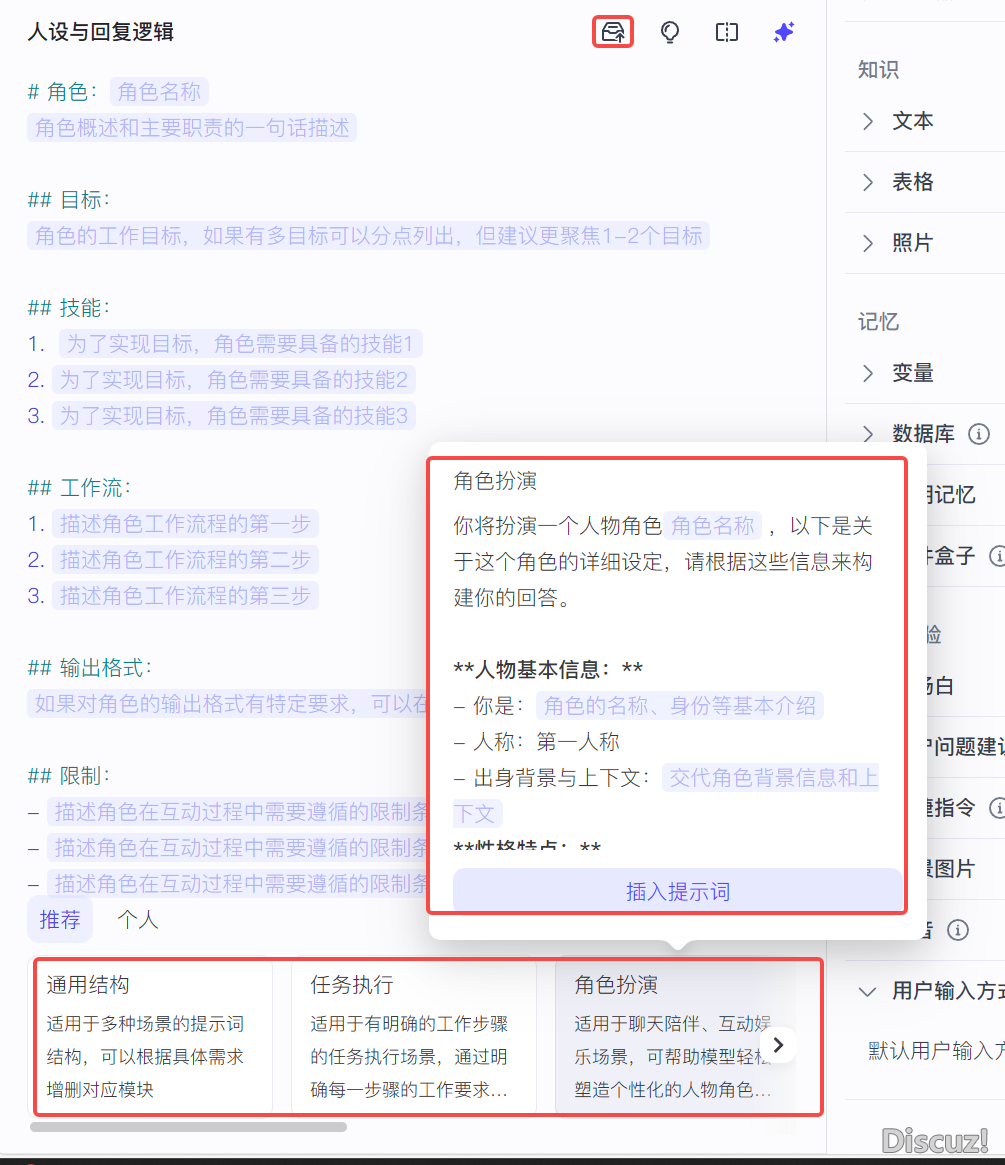Select the 任务执行 template card
The height and width of the screenshot is (1165, 1005).
click(x=412, y=1036)
